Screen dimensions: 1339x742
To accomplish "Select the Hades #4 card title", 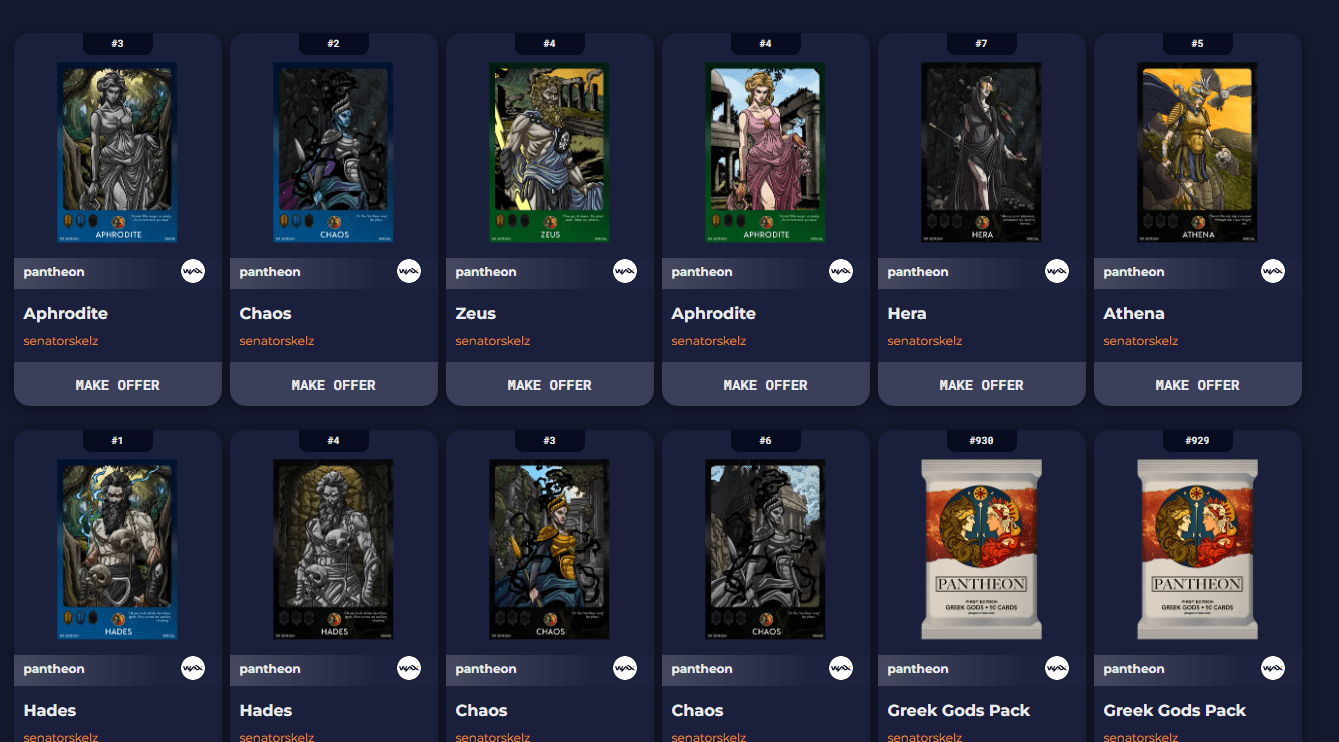I will tap(266, 710).
